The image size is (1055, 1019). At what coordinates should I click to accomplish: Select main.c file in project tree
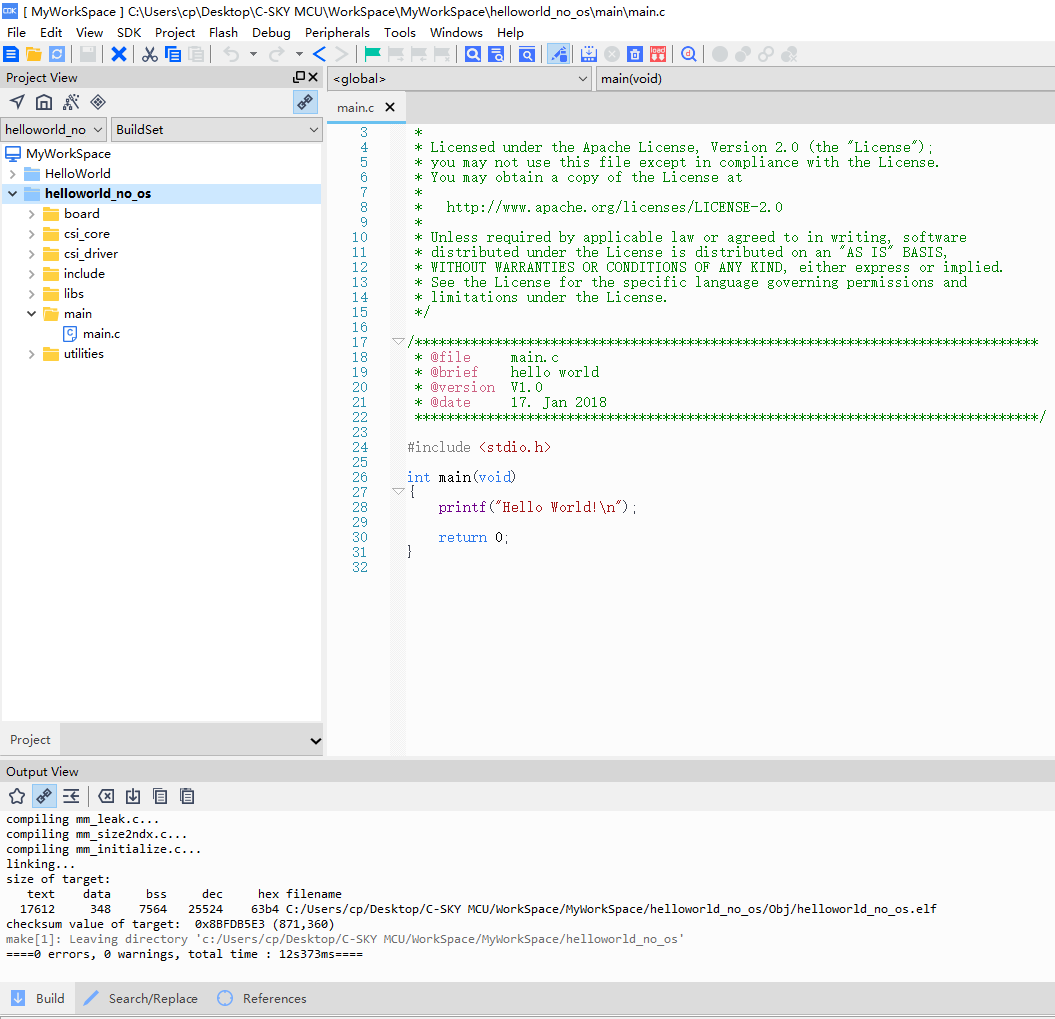(92, 334)
